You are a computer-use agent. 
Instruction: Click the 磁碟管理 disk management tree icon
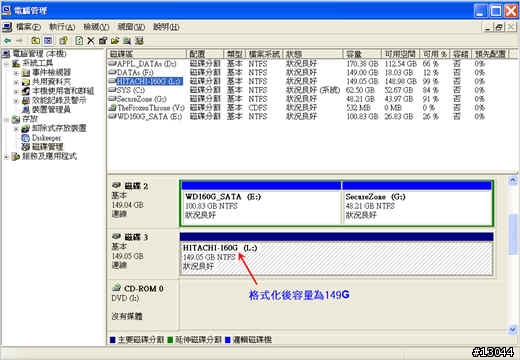click(26, 147)
